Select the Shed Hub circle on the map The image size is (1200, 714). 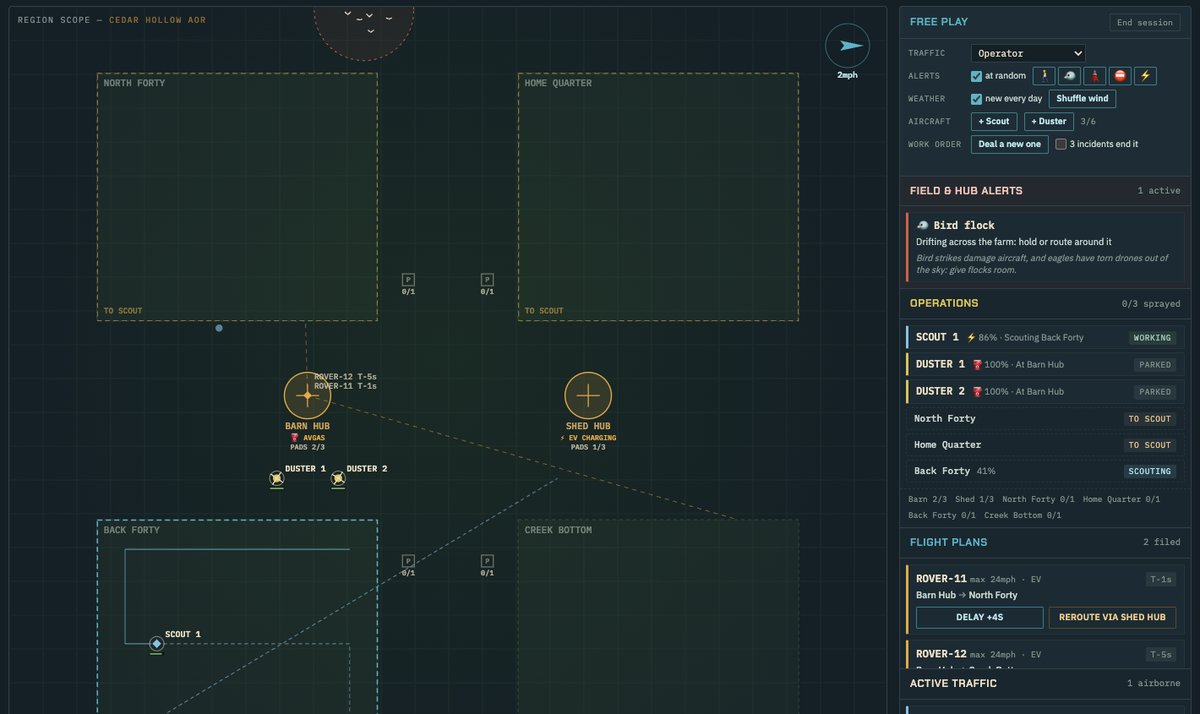(588, 396)
